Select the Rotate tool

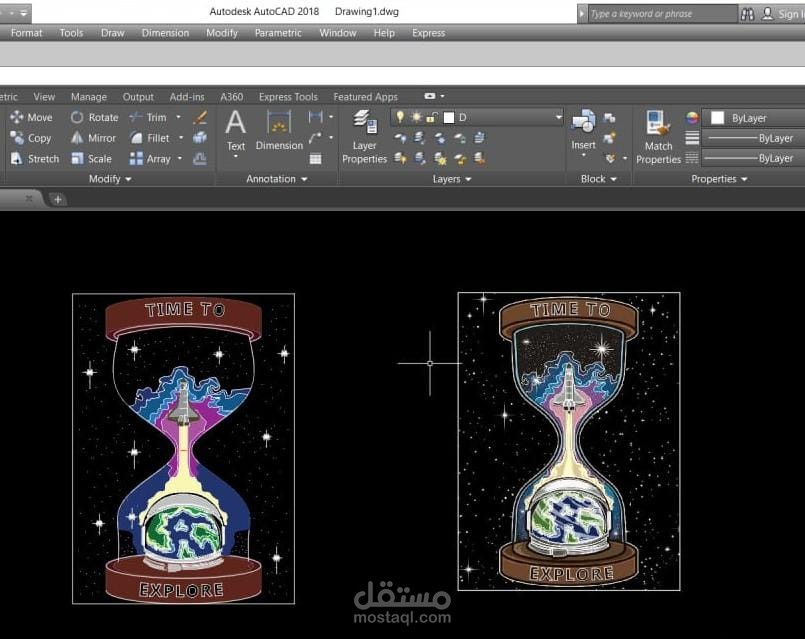[x=94, y=118]
